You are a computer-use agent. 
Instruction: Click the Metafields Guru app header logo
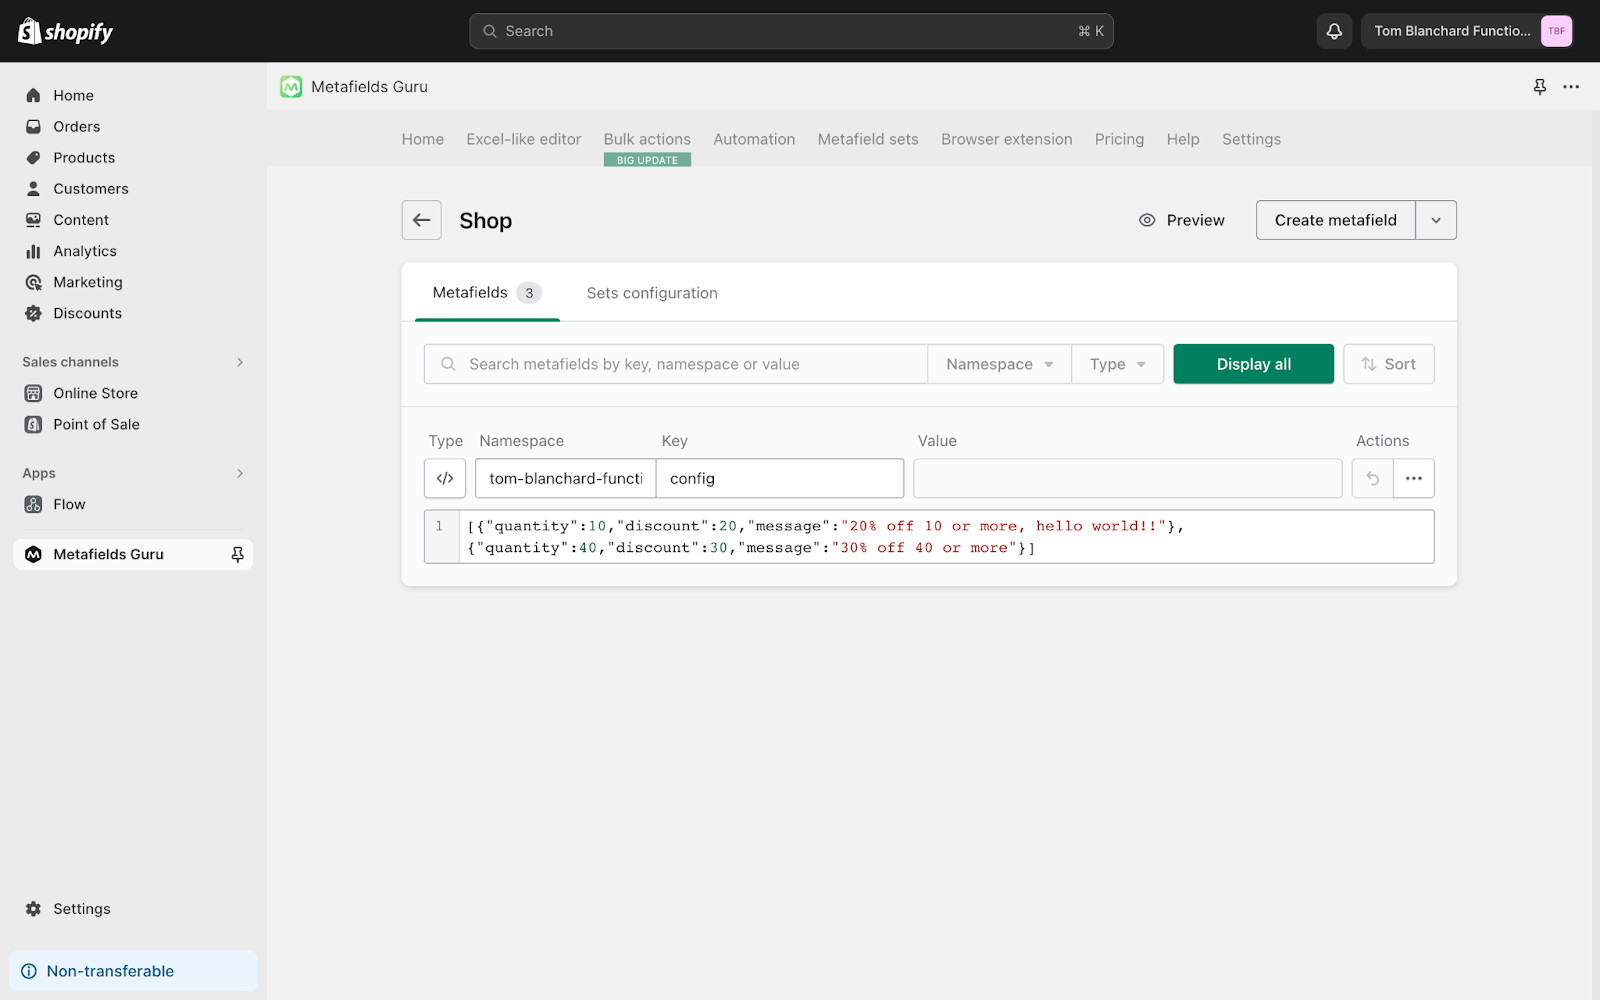[291, 87]
